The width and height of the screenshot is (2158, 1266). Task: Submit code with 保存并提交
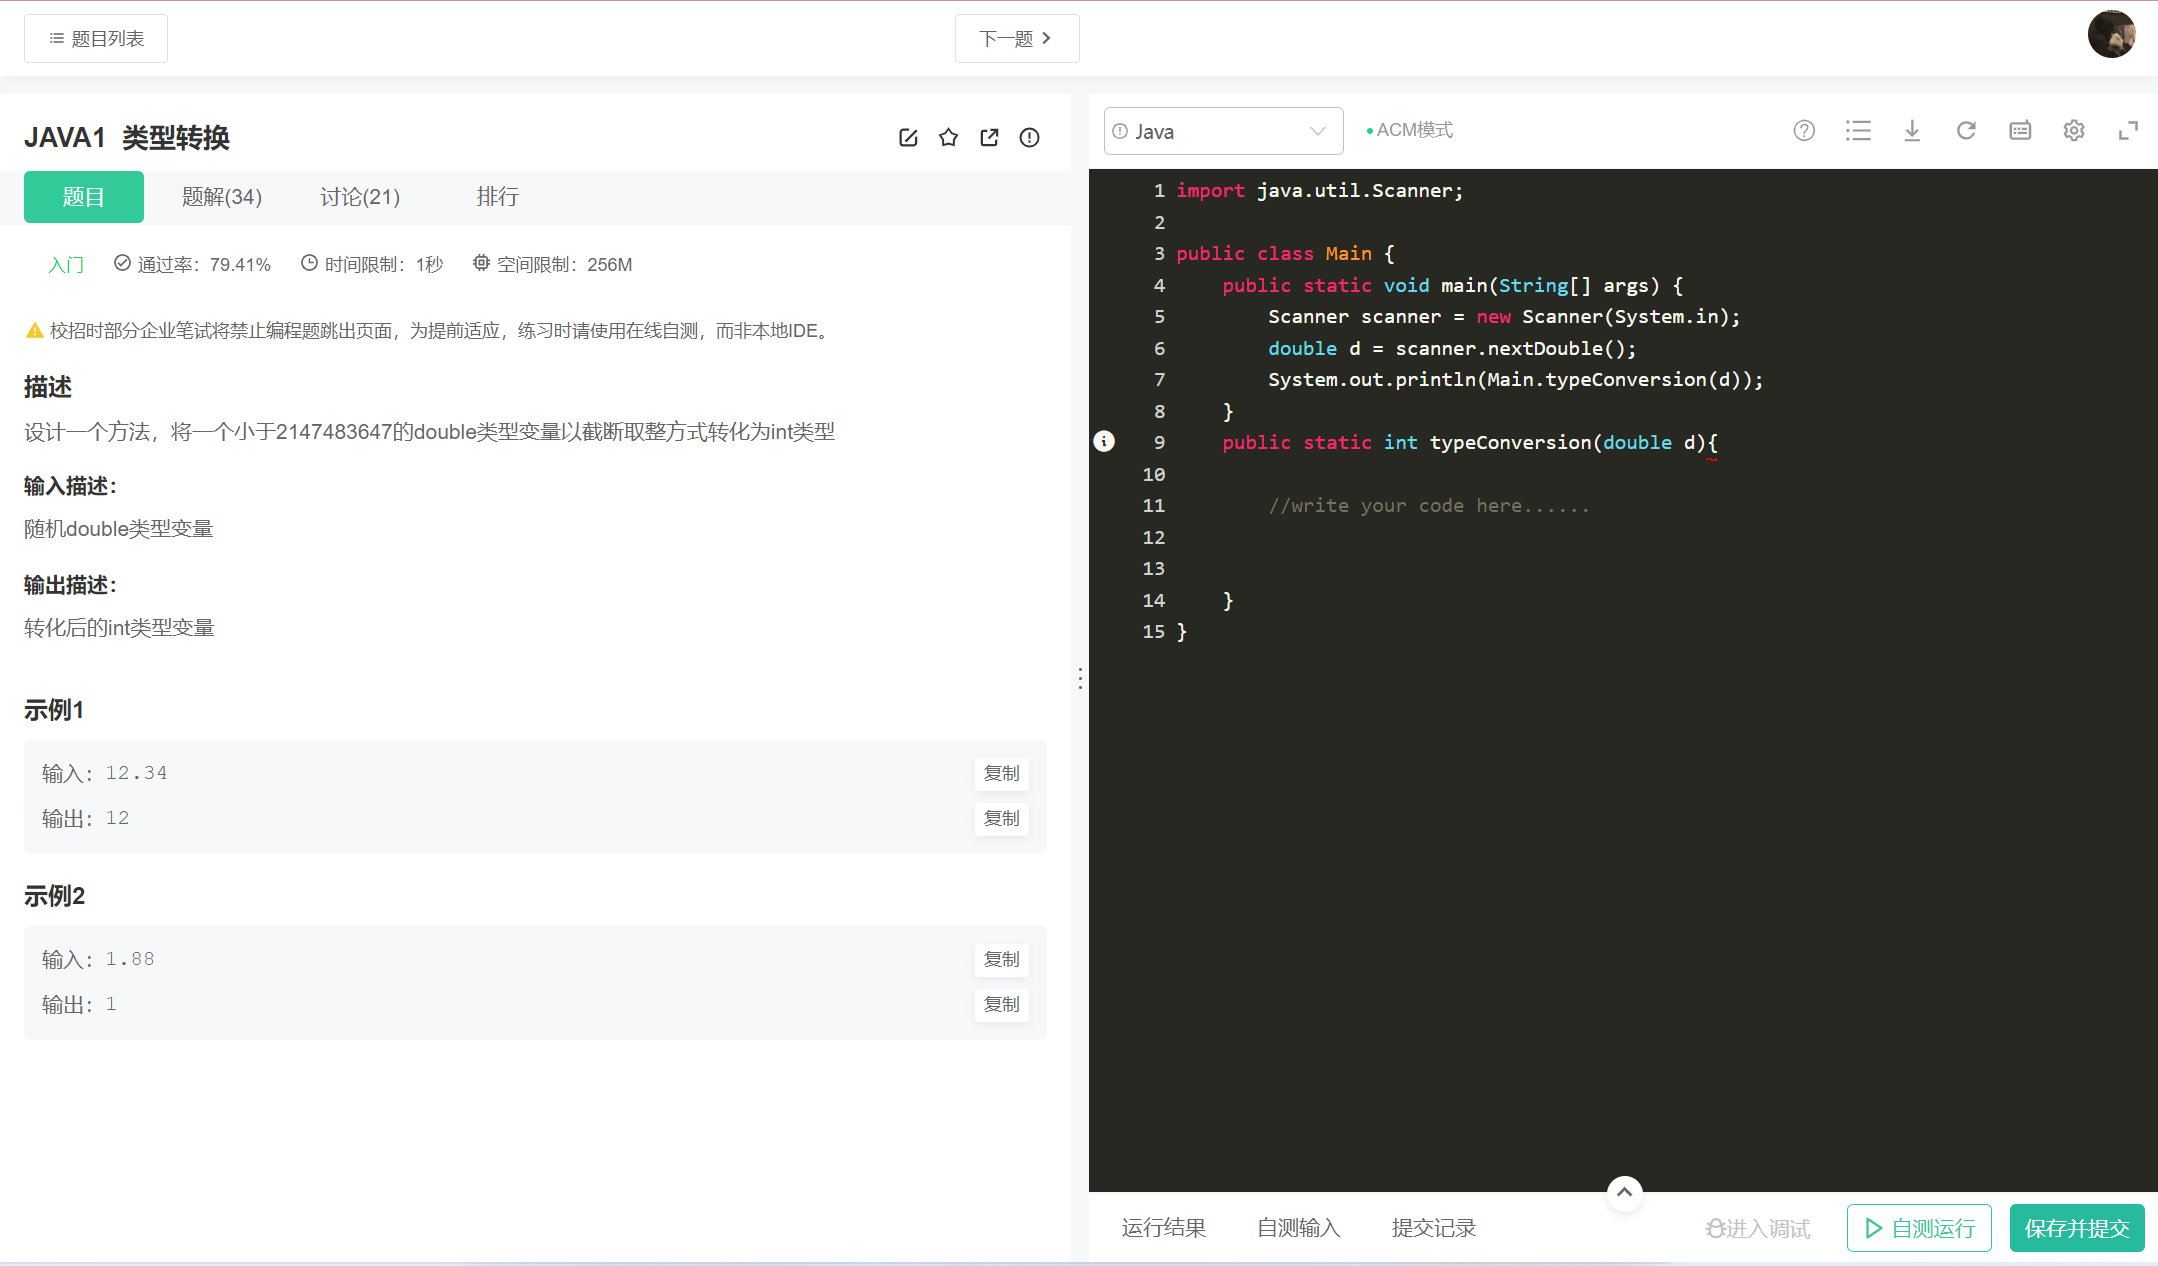pos(2077,1228)
